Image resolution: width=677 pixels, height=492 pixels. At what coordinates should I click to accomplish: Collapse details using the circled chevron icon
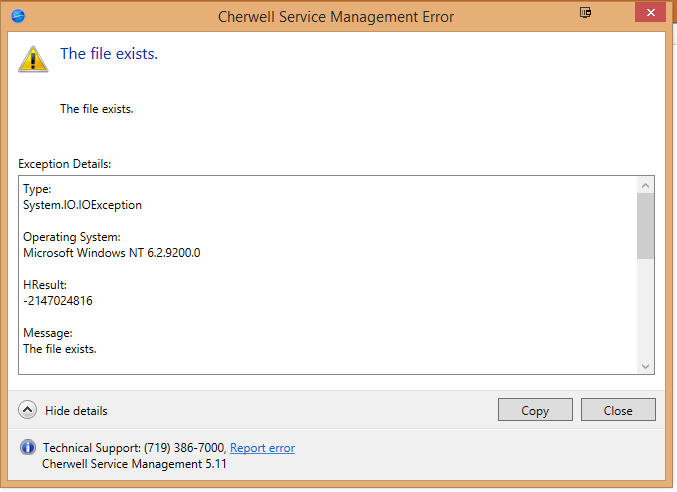click(28, 410)
